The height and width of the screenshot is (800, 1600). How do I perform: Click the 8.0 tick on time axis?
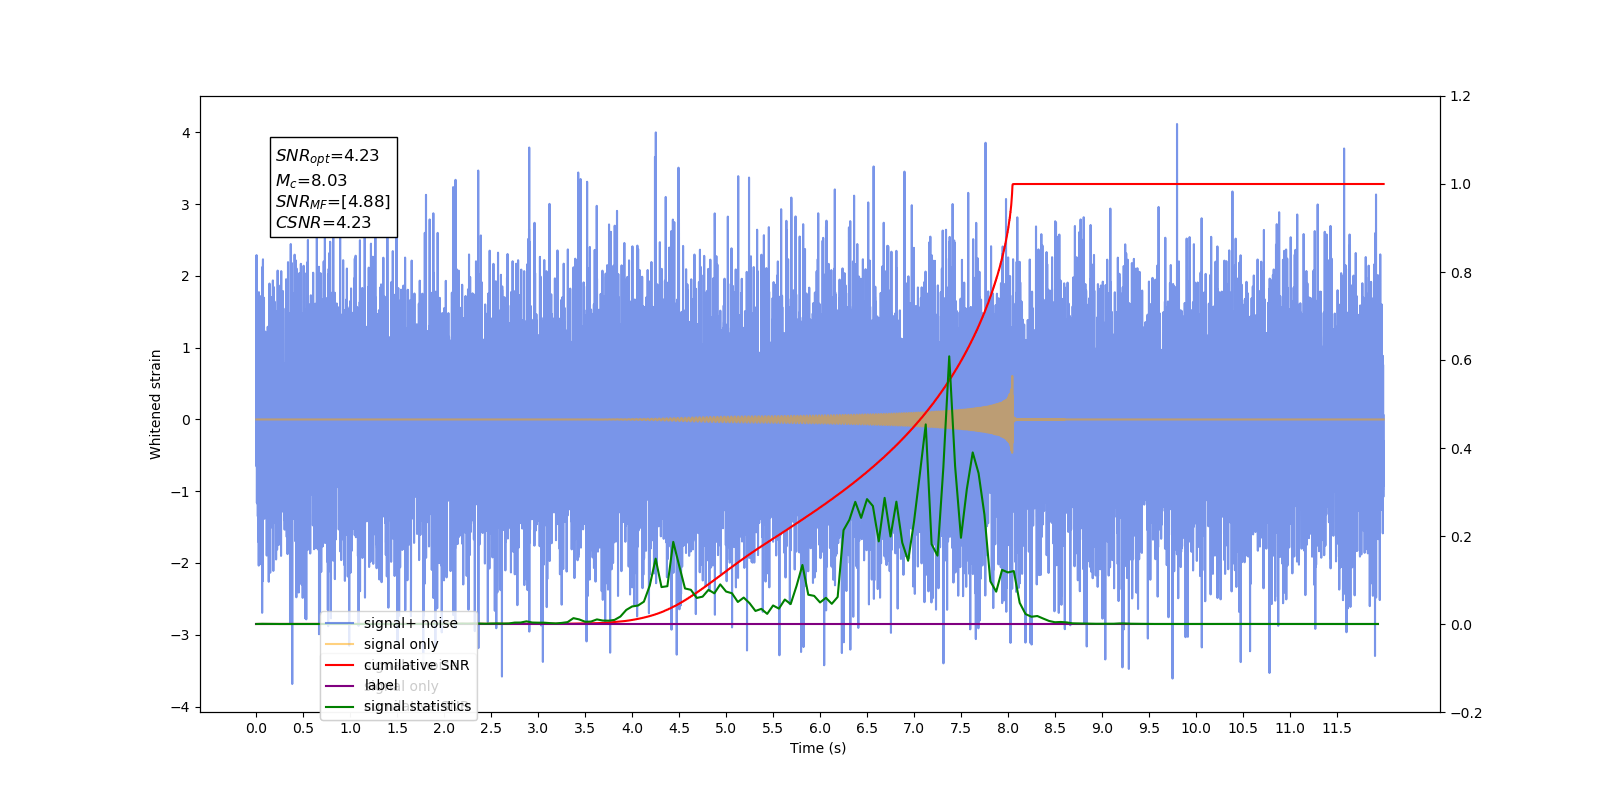1008,728
